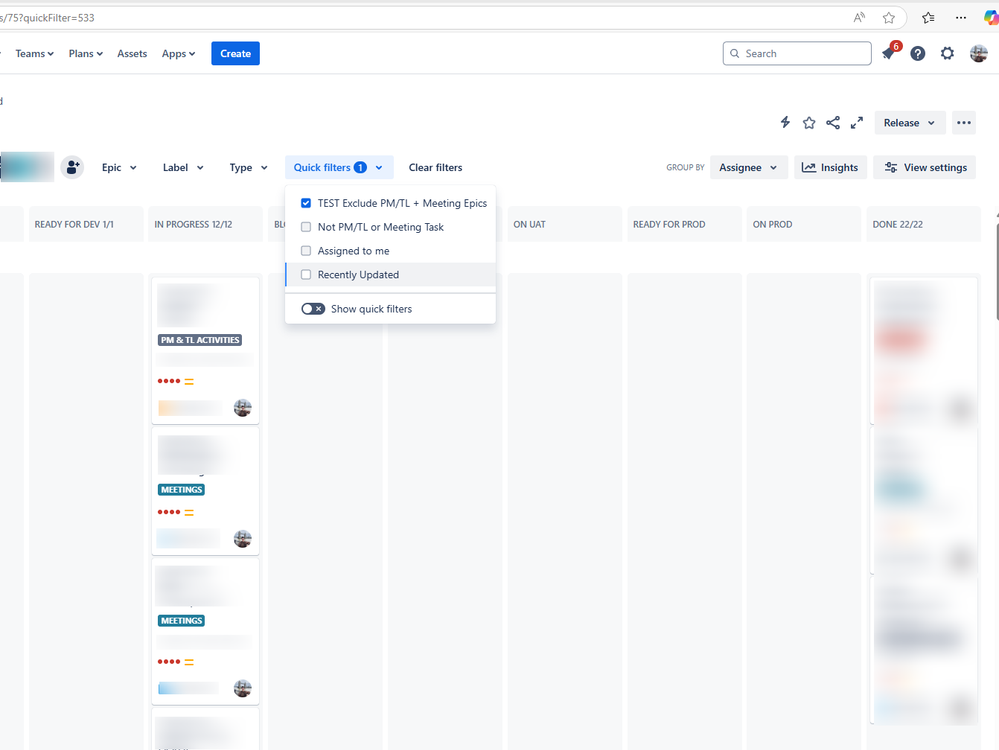999x750 pixels.
Task: Open the help question mark icon
Action: coord(917,54)
